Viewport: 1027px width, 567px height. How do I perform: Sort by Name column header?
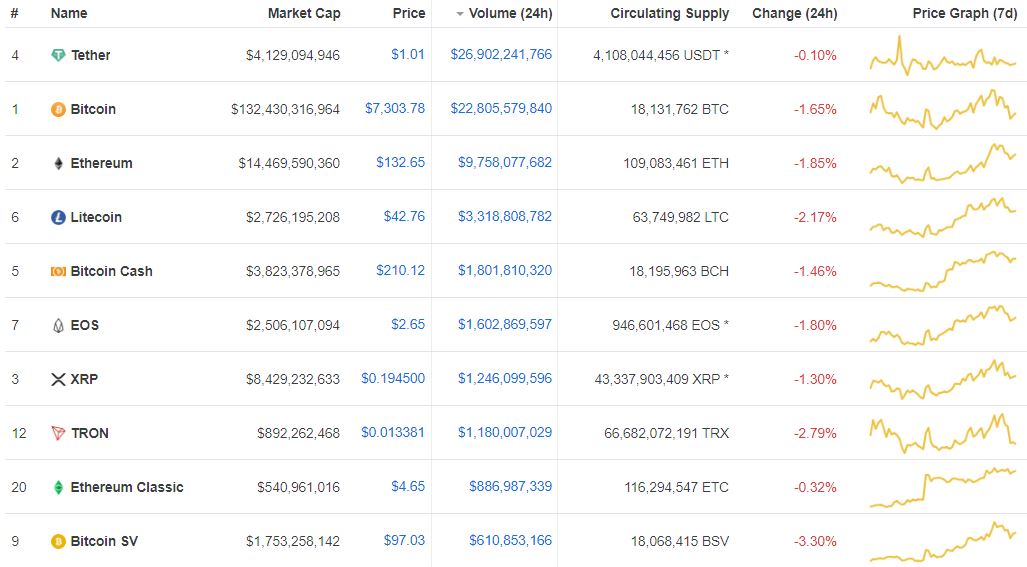[69, 13]
